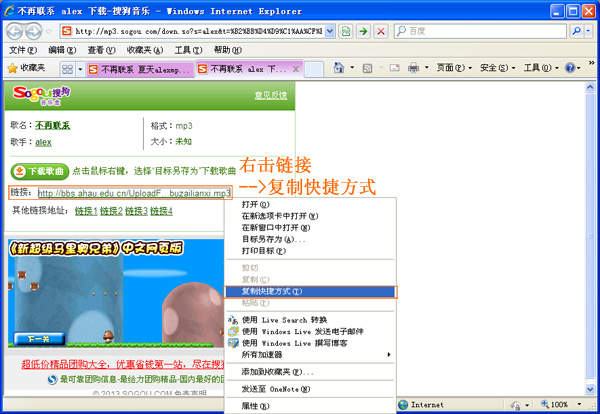The width and height of the screenshot is (600, 414).
Task: Open the 编辑(E) menu
Action: click(62, 50)
